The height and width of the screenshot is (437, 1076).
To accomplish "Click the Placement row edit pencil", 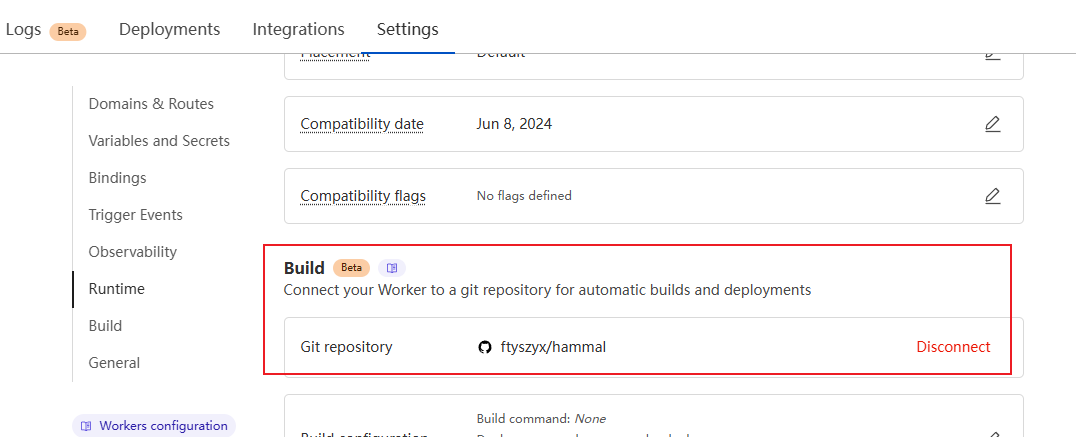I will [992, 54].
